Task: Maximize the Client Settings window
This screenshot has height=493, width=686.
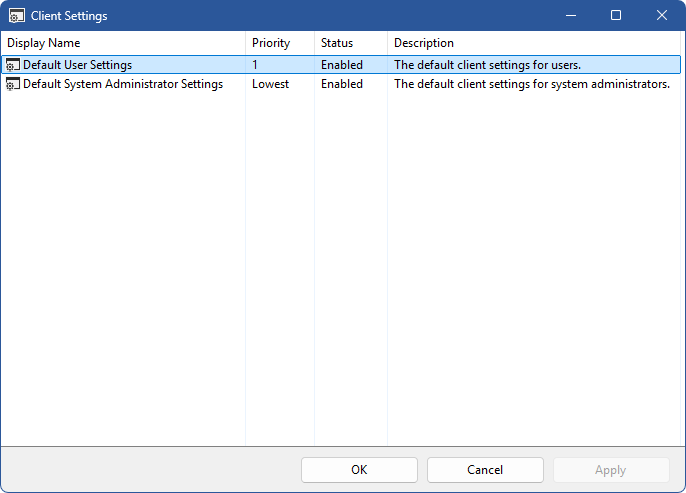Action: click(616, 16)
